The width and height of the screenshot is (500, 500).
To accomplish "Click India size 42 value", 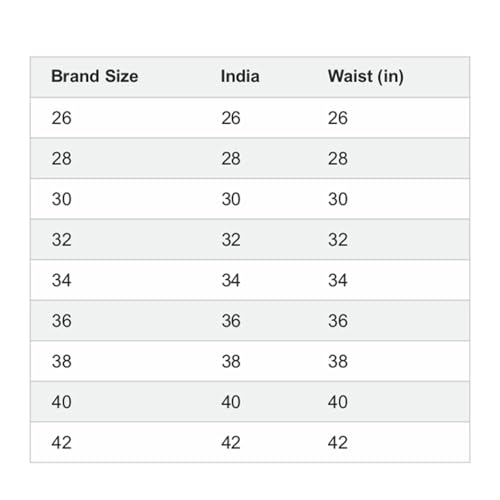I will point(231,443).
